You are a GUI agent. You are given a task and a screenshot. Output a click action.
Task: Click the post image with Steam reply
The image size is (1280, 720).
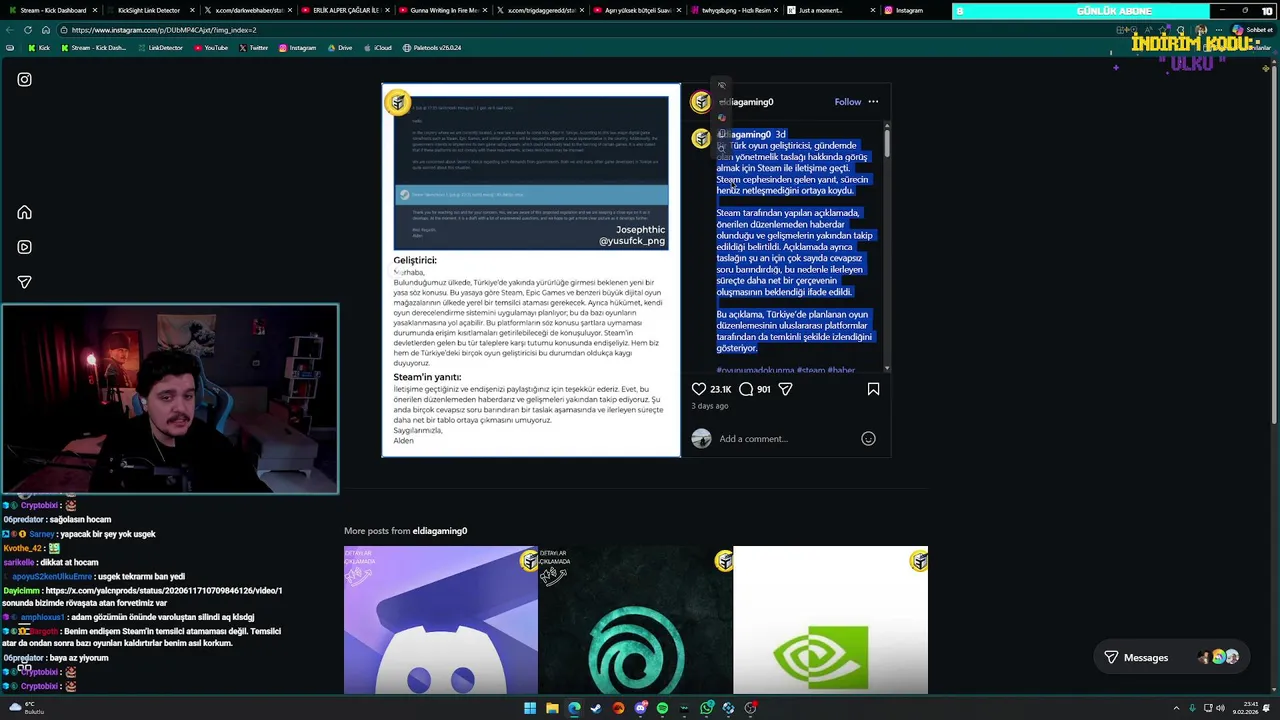coord(531,270)
